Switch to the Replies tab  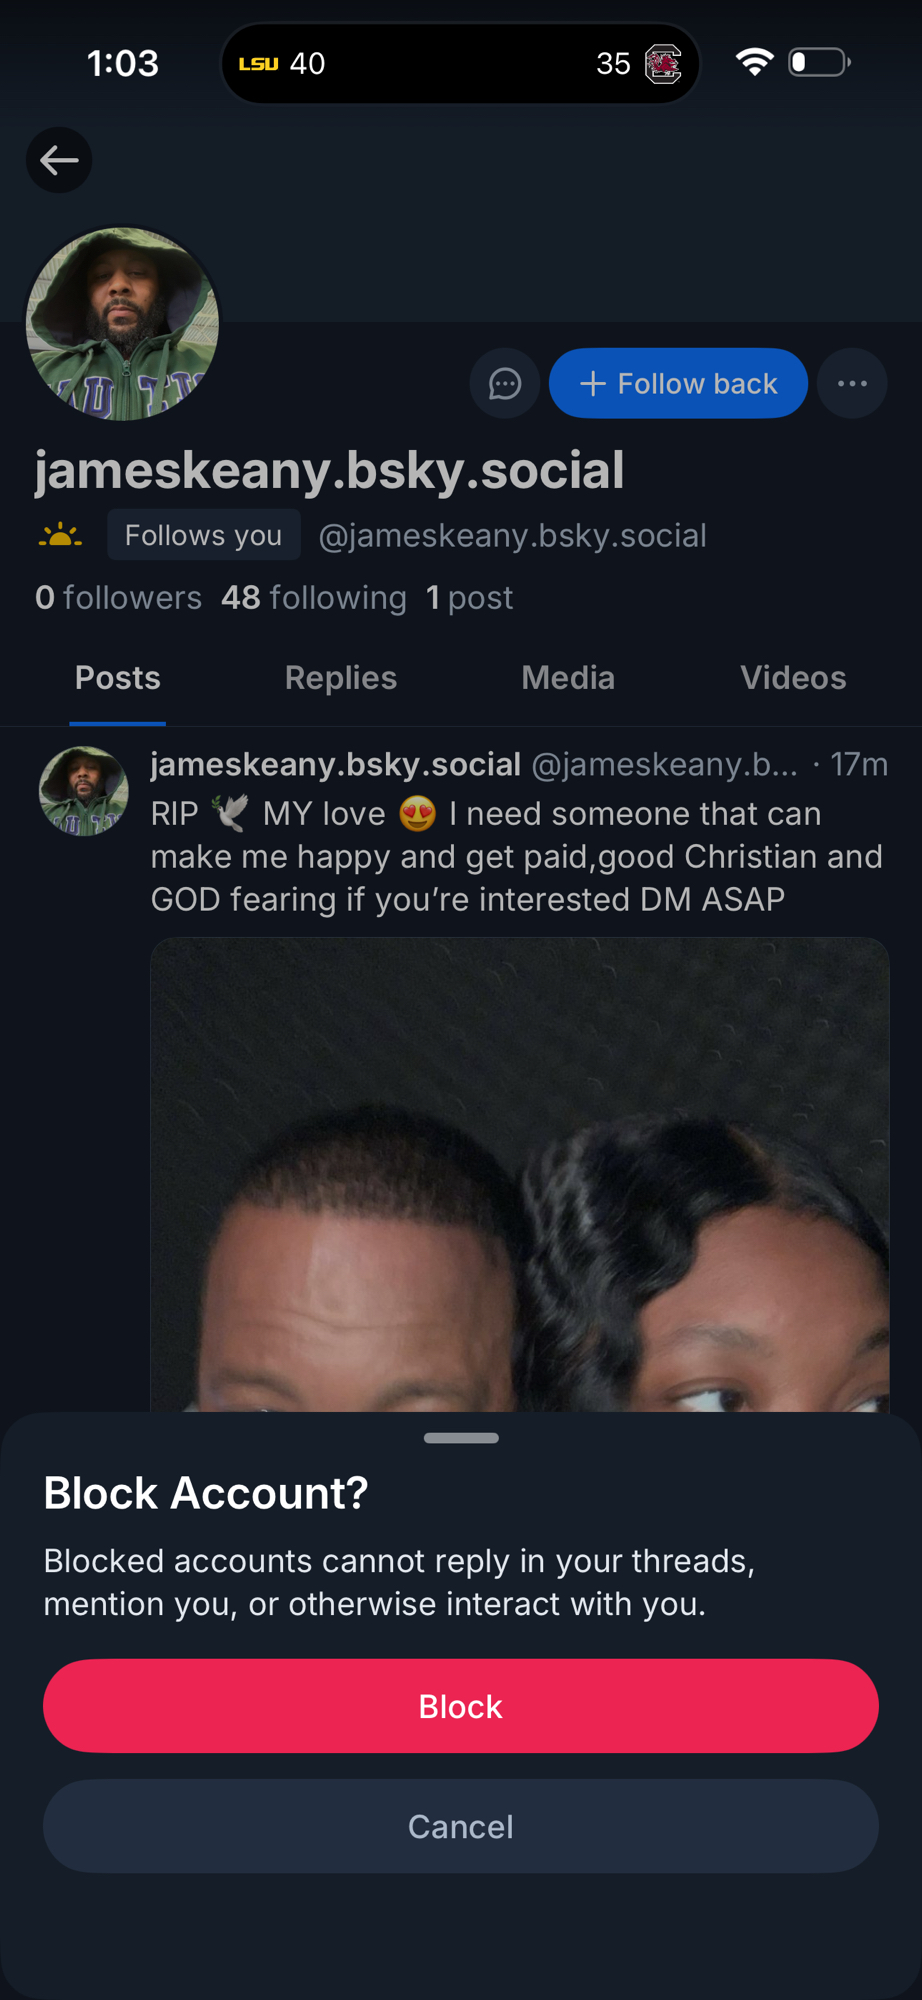341,678
